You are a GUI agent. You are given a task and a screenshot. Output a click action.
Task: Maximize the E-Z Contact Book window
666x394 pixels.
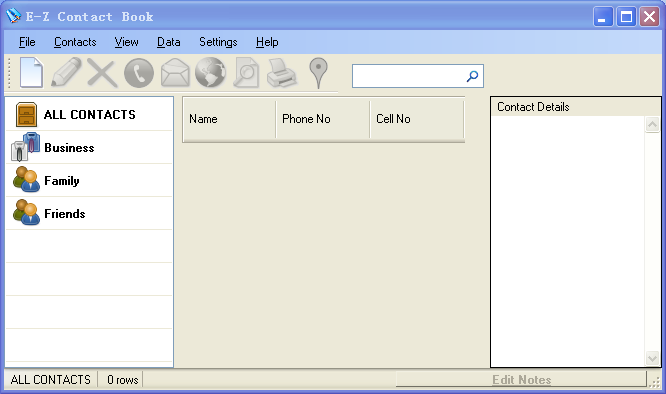tap(626, 17)
